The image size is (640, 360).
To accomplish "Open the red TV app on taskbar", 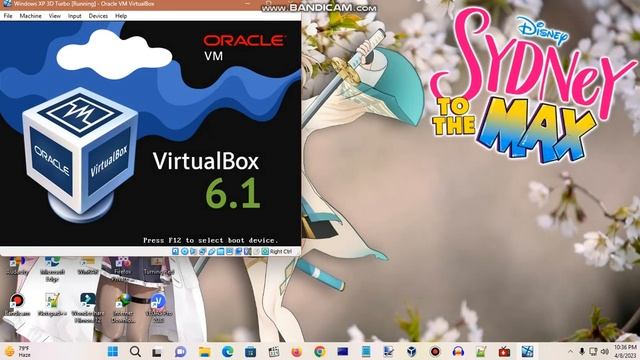I will [504, 351].
